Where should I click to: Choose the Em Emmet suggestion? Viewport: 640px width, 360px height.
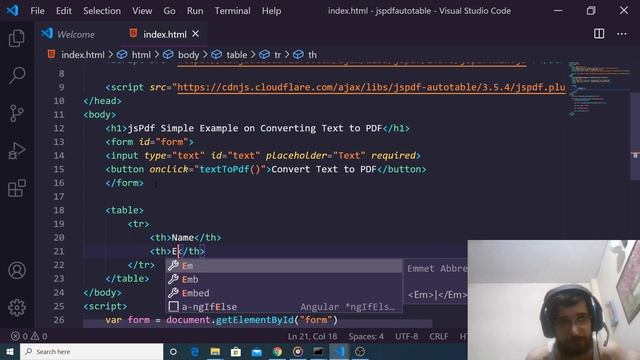click(284, 266)
